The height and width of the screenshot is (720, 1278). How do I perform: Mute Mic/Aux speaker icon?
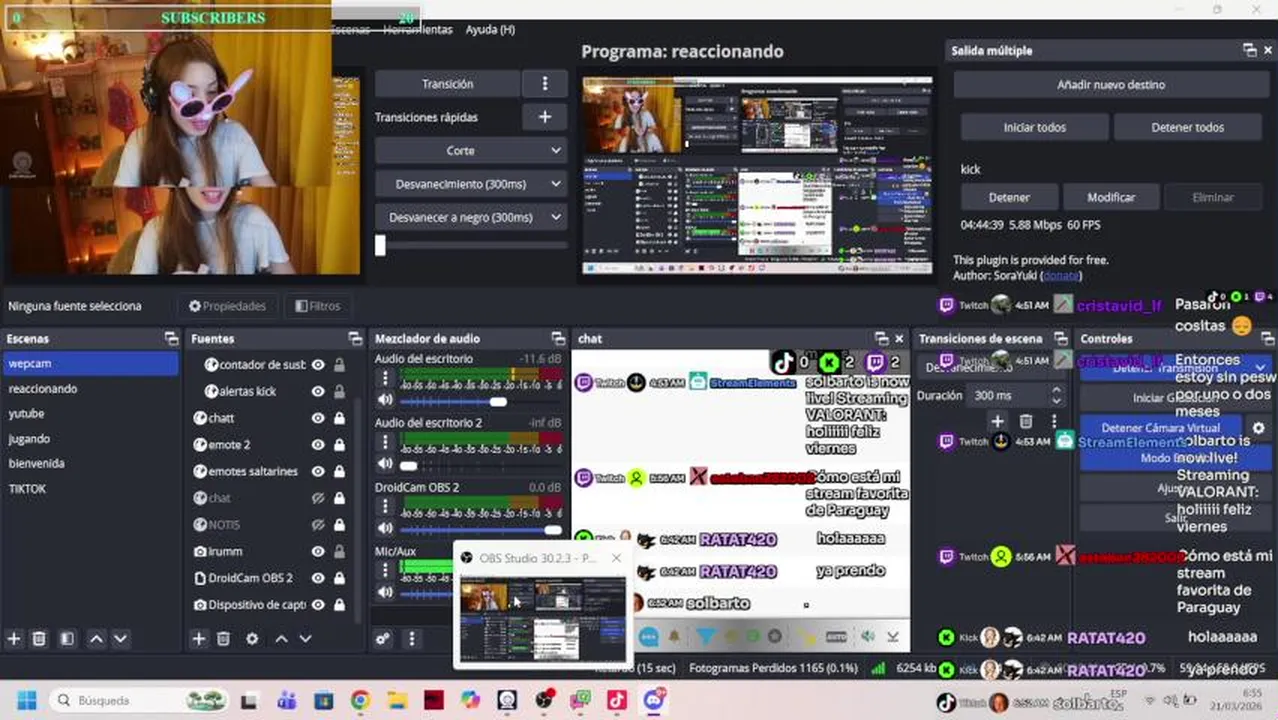coord(385,592)
